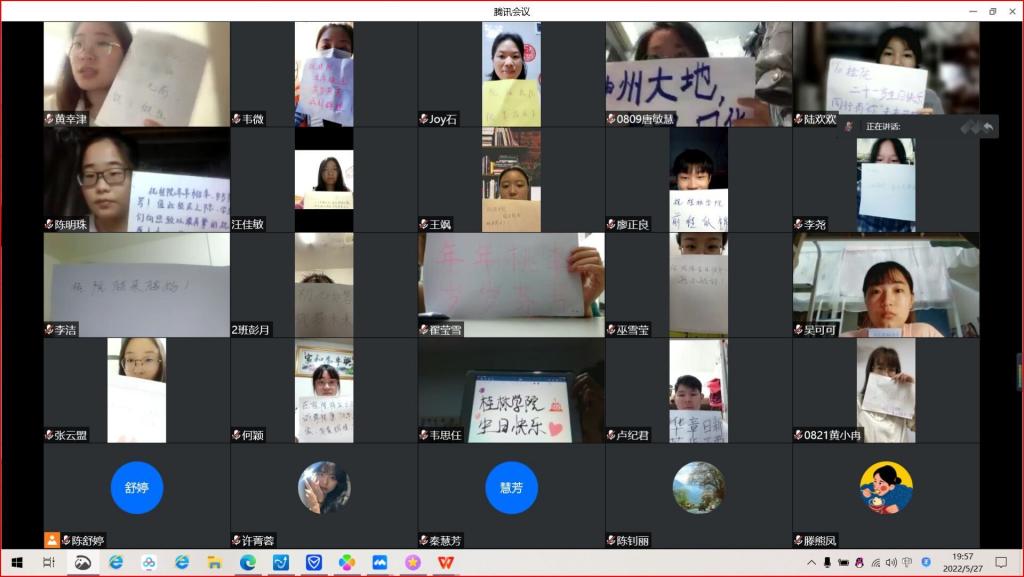
Task: Click the system tray volume icon
Action: click(x=891, y=563)
